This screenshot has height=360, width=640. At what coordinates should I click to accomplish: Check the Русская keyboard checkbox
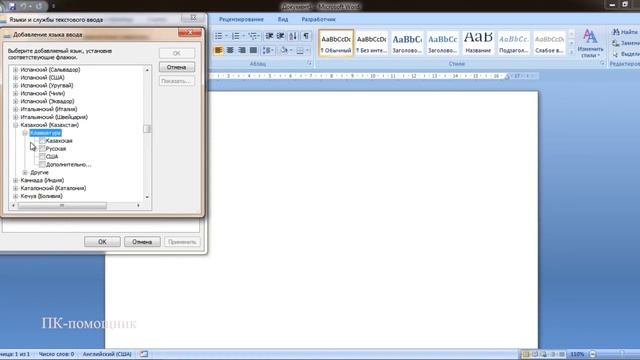[x=42, y=149]
